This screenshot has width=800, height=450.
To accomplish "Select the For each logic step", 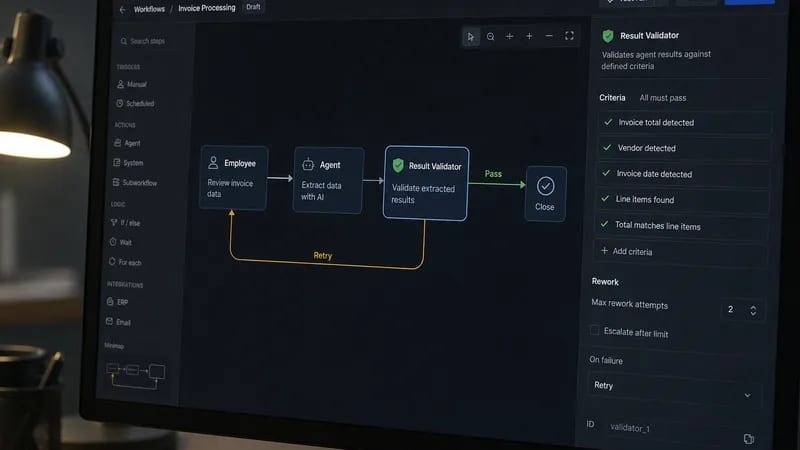I will tap(127, 262).
